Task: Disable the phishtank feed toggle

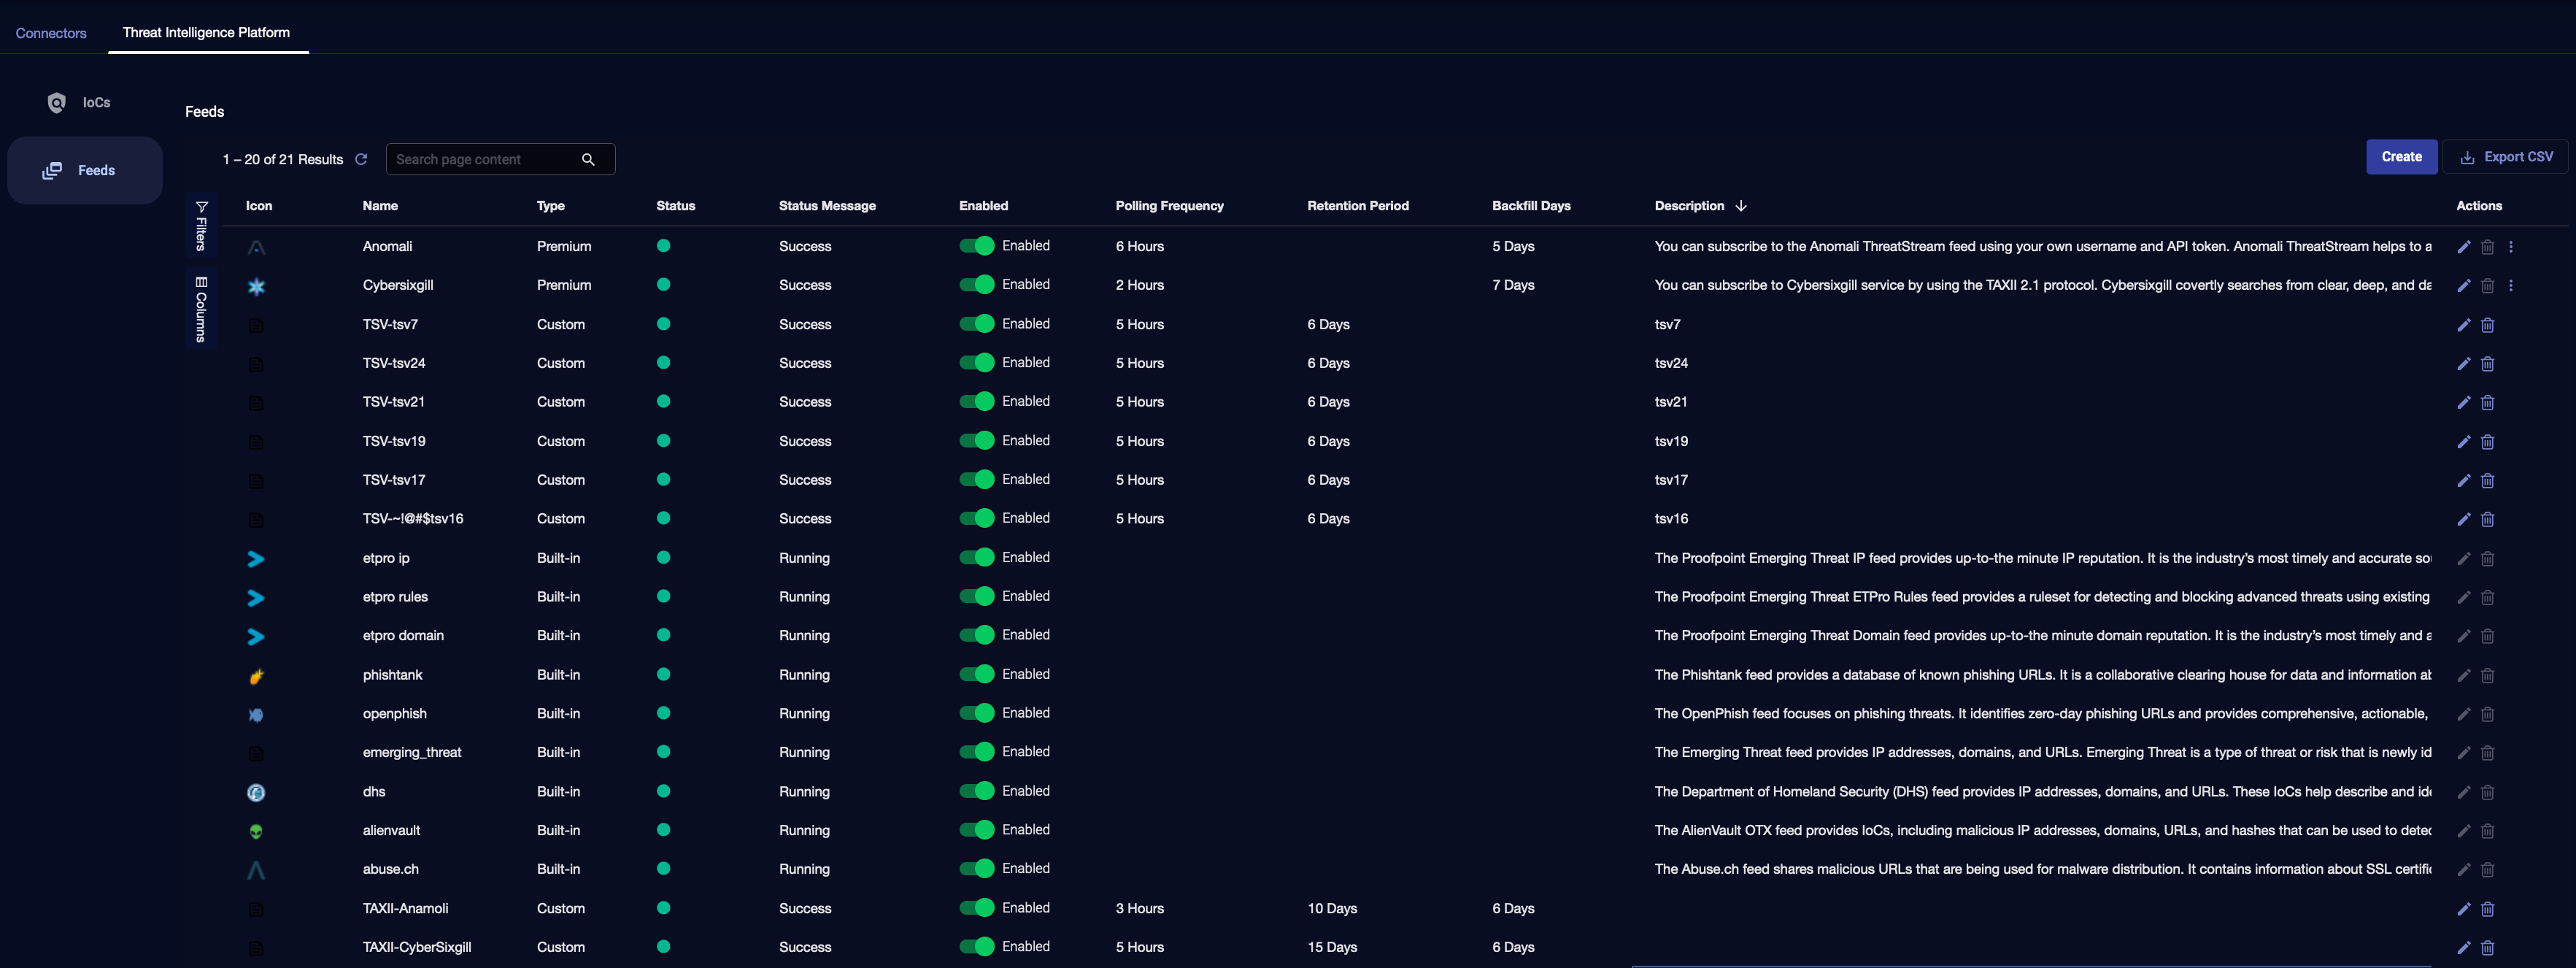Action: 977,674
